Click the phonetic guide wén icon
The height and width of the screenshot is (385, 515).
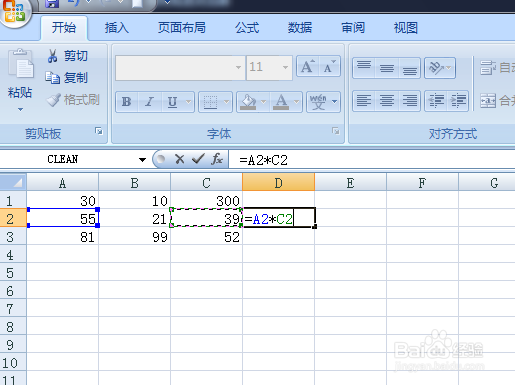tap(318, 102)
